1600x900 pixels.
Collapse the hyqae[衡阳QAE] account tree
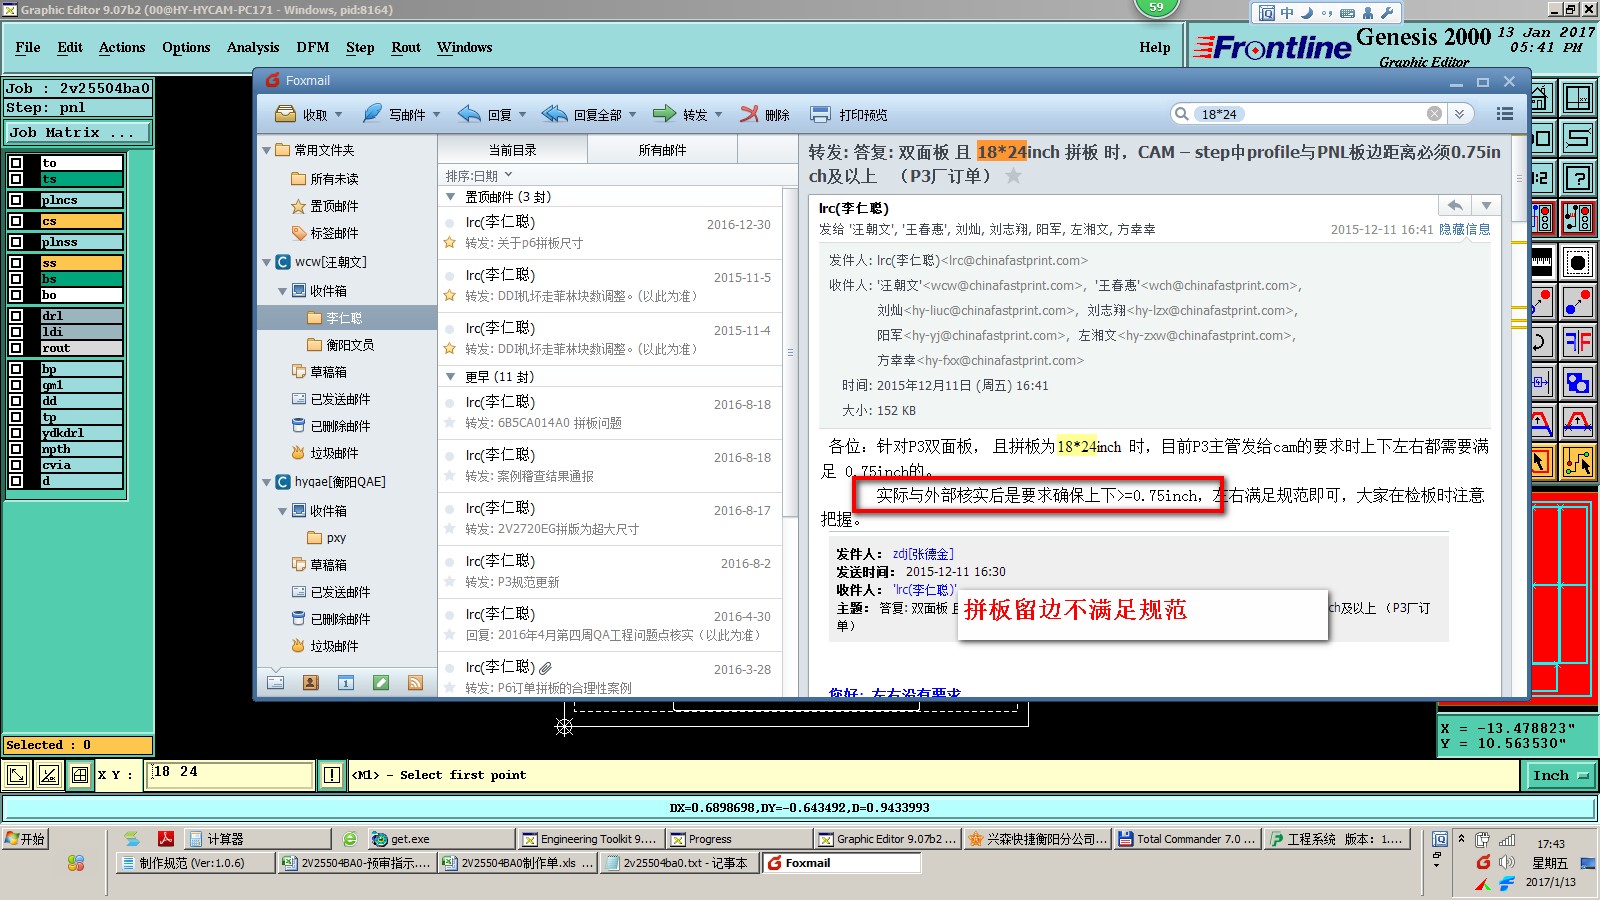coord(267,482)
